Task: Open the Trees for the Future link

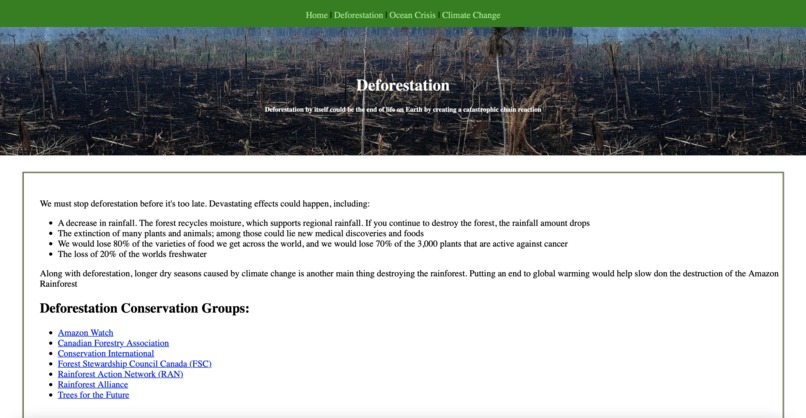Action: click(94, 395)
